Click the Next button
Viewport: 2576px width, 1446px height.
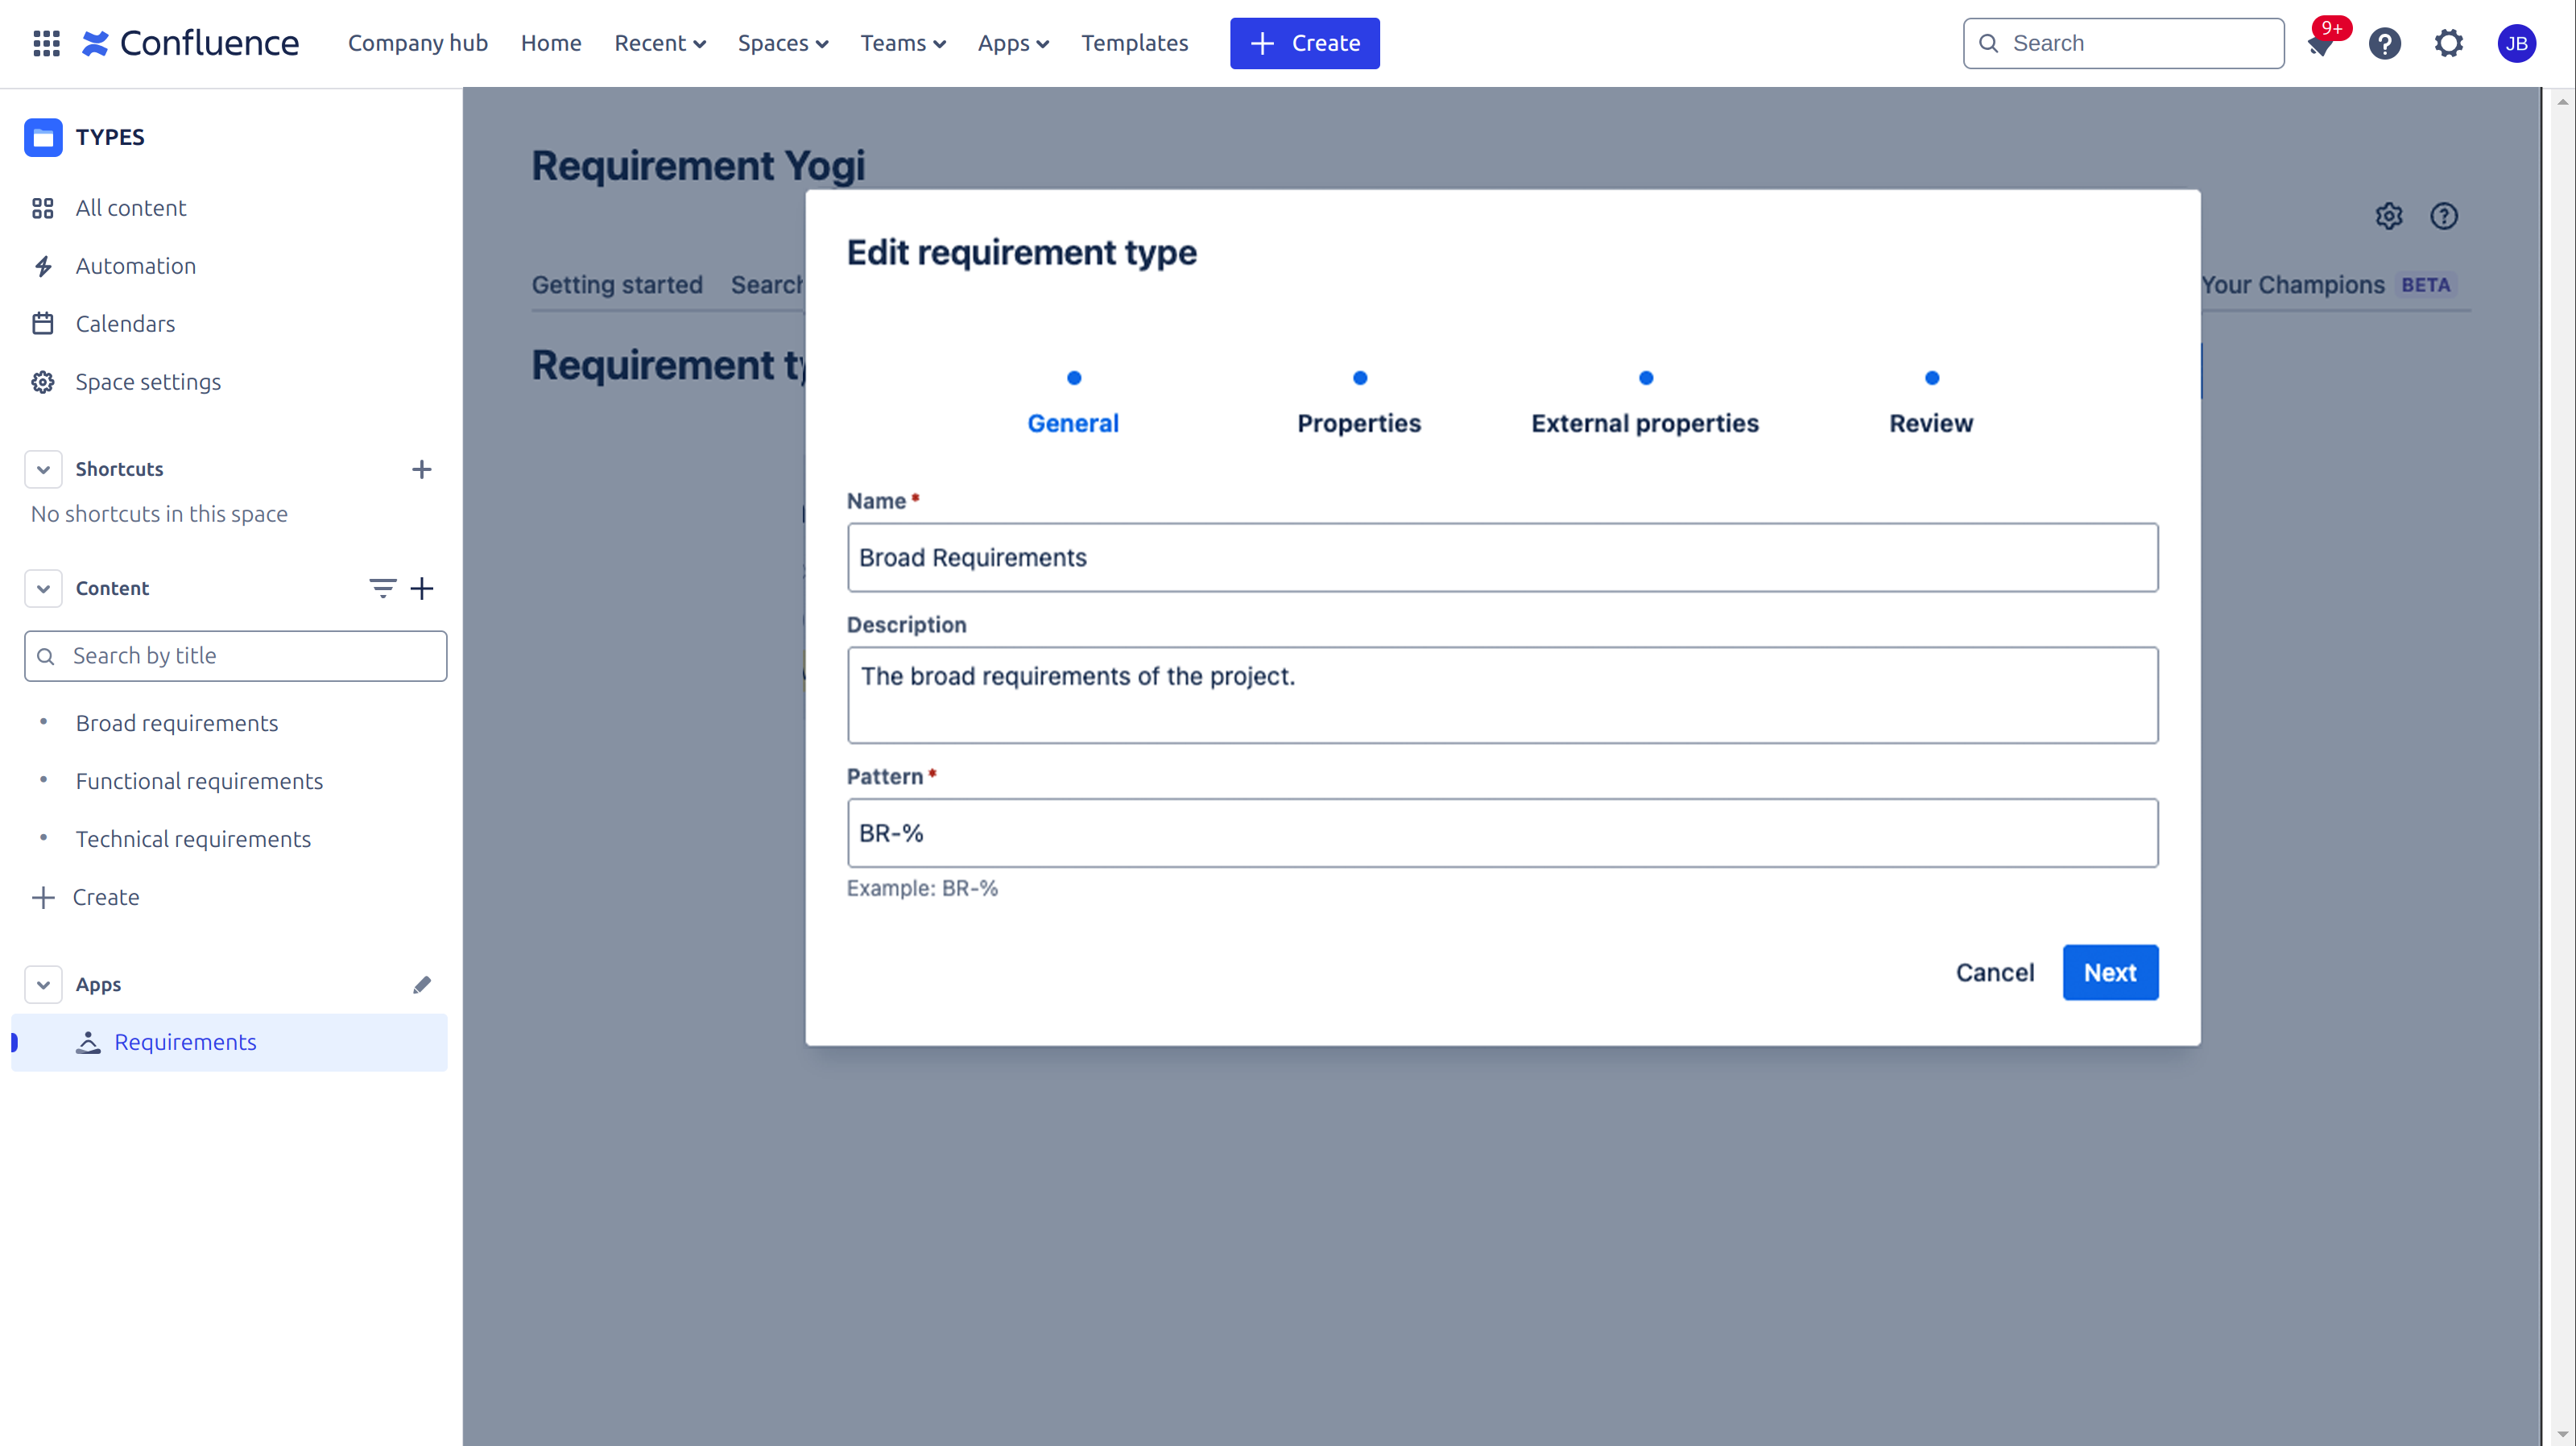click(2109, 972)
